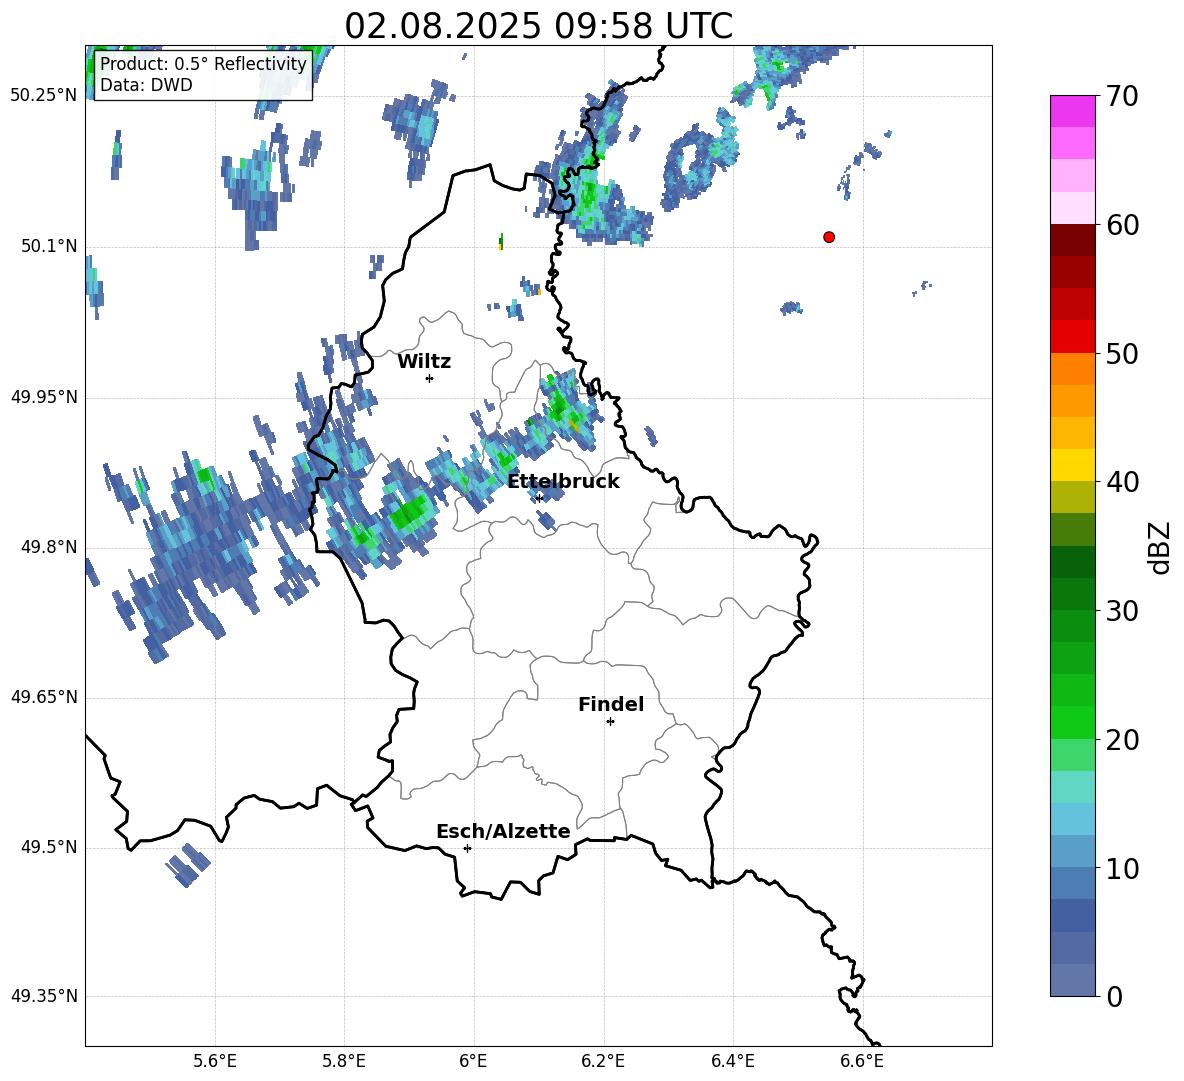The width and height of the screenshot is (1184, 1081).
Task: Click the orange colorbar segment just below 50
Action: pyautogui.click(x=1072, y=369)
